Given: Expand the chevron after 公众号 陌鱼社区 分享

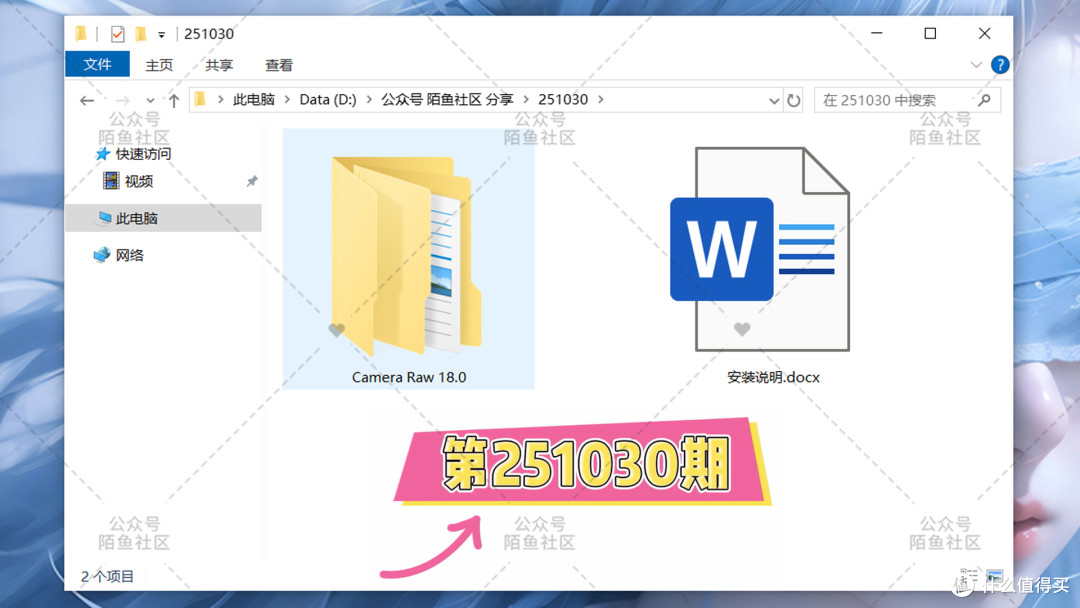Looking at the screenshot, I should coord(526,100).
